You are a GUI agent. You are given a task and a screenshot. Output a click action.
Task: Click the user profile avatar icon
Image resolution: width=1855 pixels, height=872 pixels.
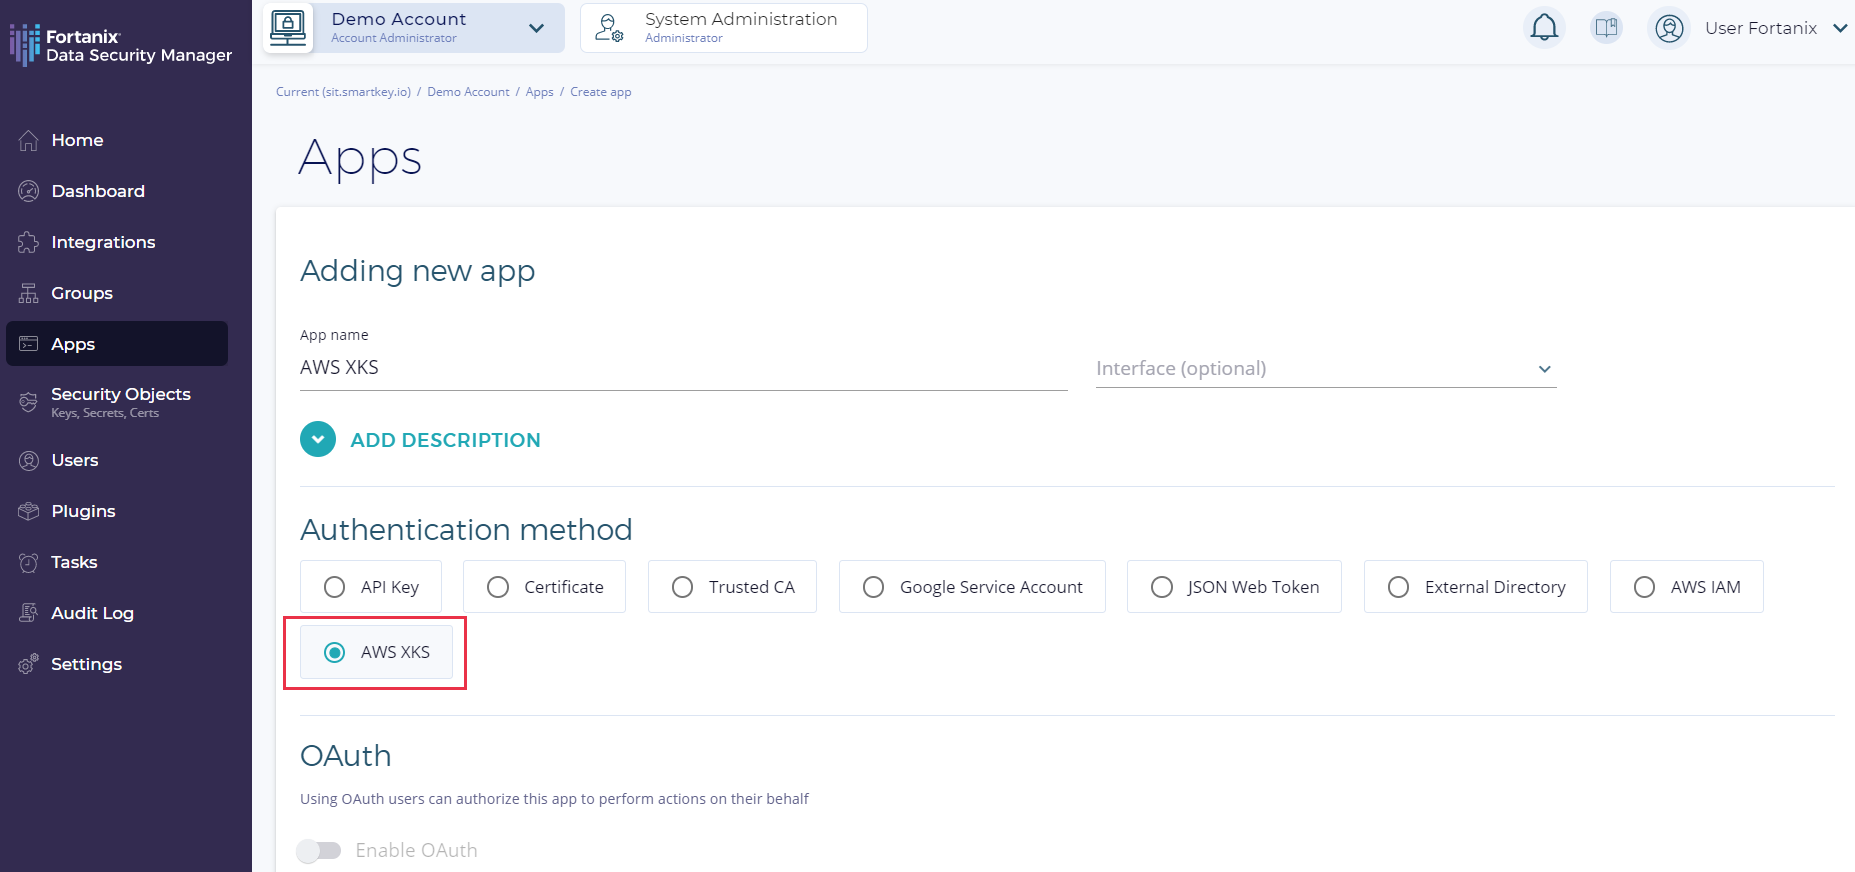[x=1669, y=28]
